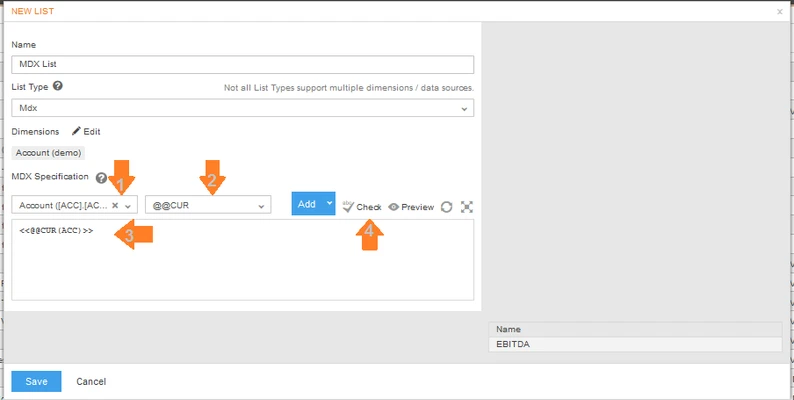Viewport: 794px width, 400px height.
Task: Clear the Account selection with the x icon
Action: click(115, 205)
